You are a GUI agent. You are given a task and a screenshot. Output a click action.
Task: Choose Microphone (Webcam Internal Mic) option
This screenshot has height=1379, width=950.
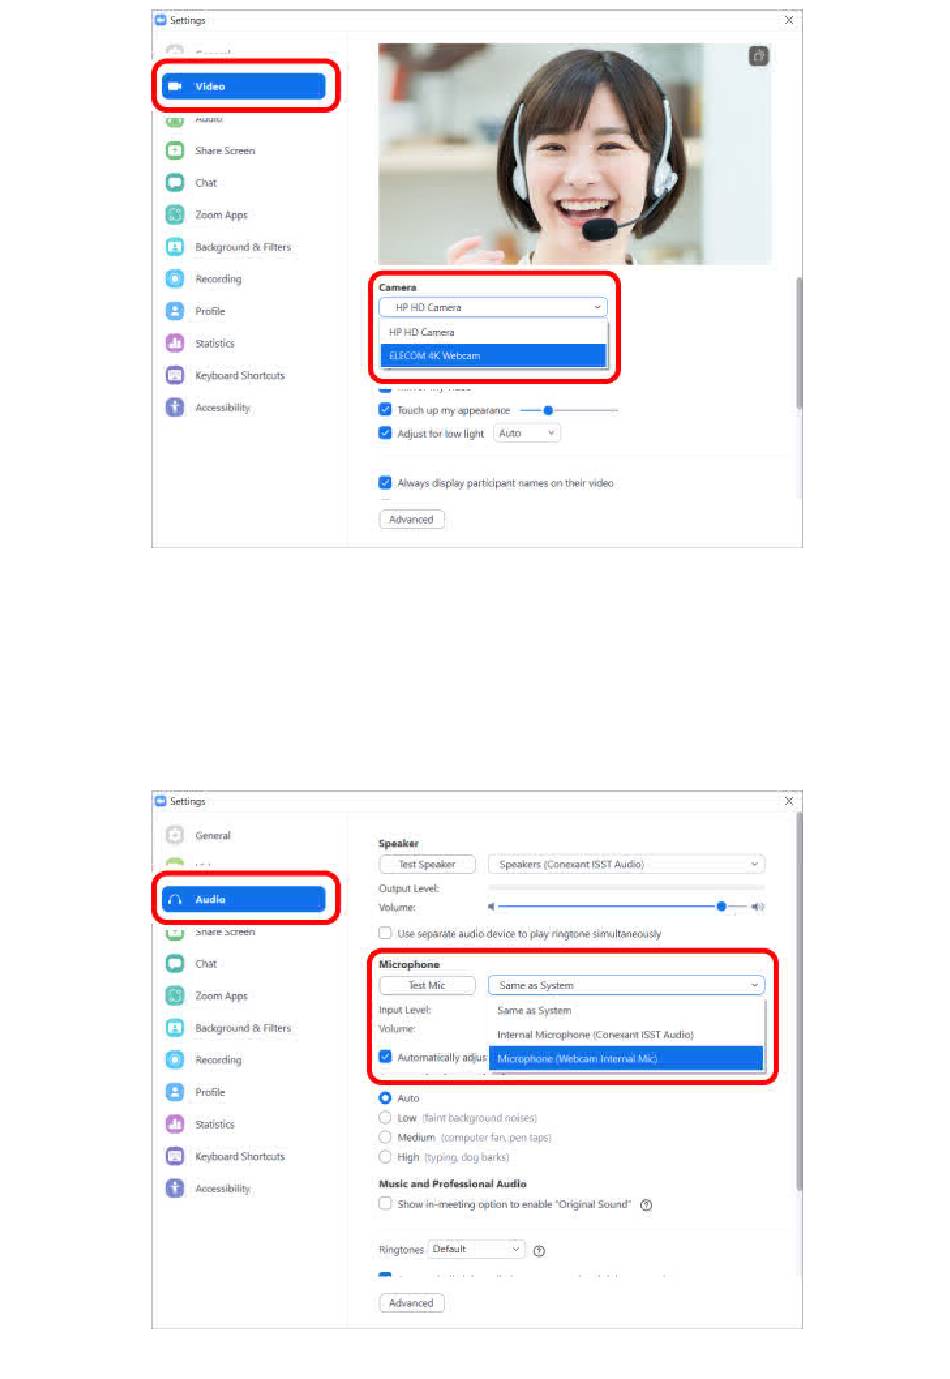point(626,1058)
